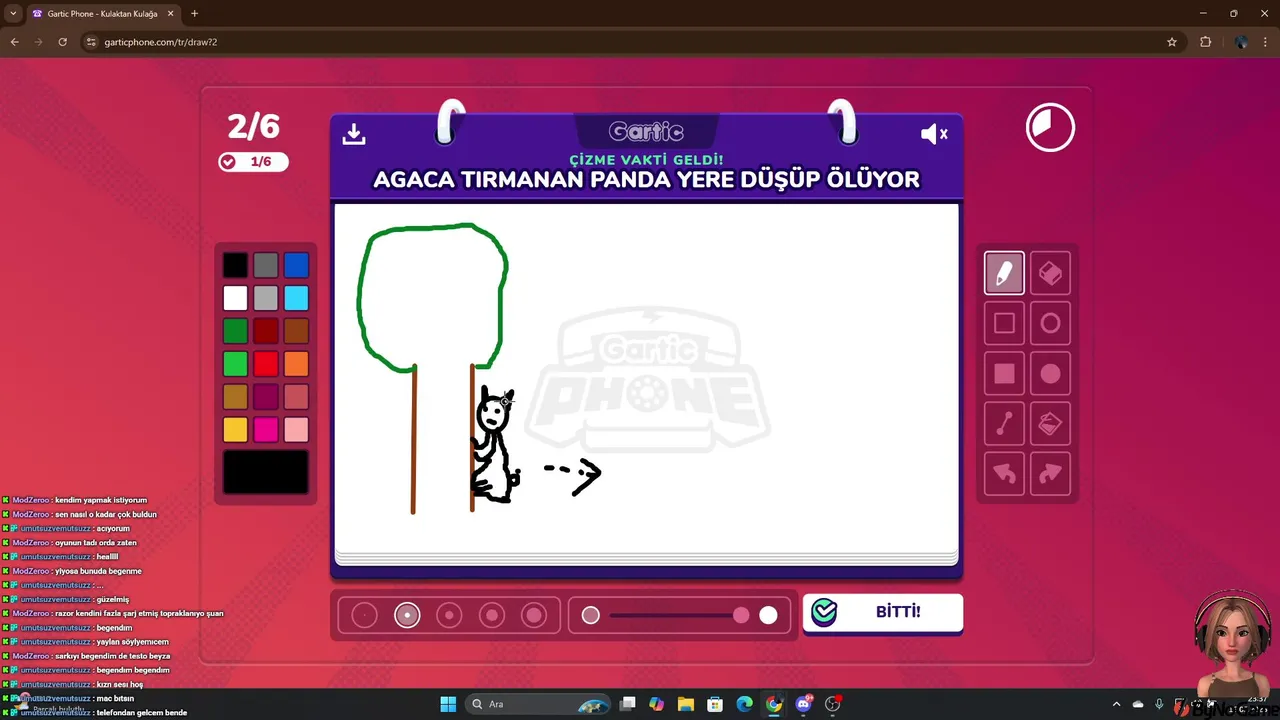Select the paint bucket fill tool
Viewport: 1280px width, 720px height.
pyautogui.click(x=1050, y=424)
